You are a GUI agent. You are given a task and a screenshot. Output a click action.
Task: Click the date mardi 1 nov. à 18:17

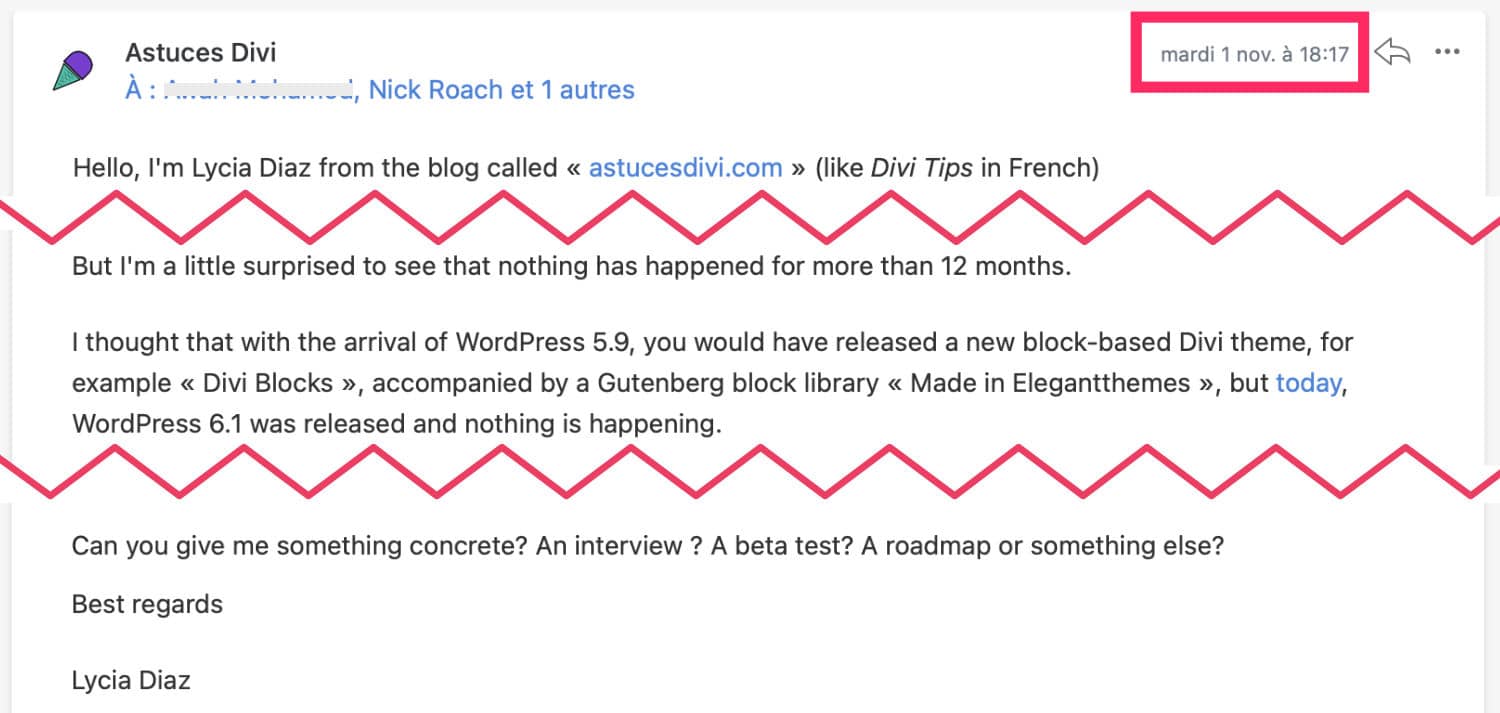click(x=1254, y=54)
